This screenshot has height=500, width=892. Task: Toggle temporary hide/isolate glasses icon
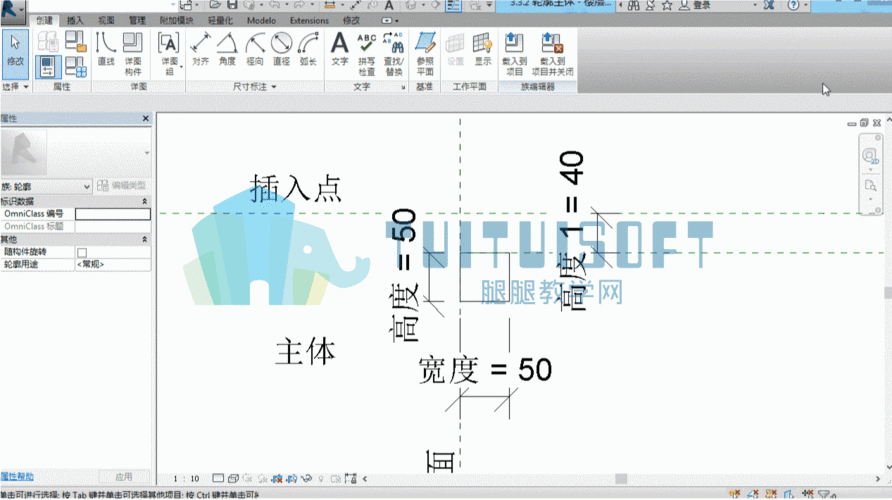point(307,478)
